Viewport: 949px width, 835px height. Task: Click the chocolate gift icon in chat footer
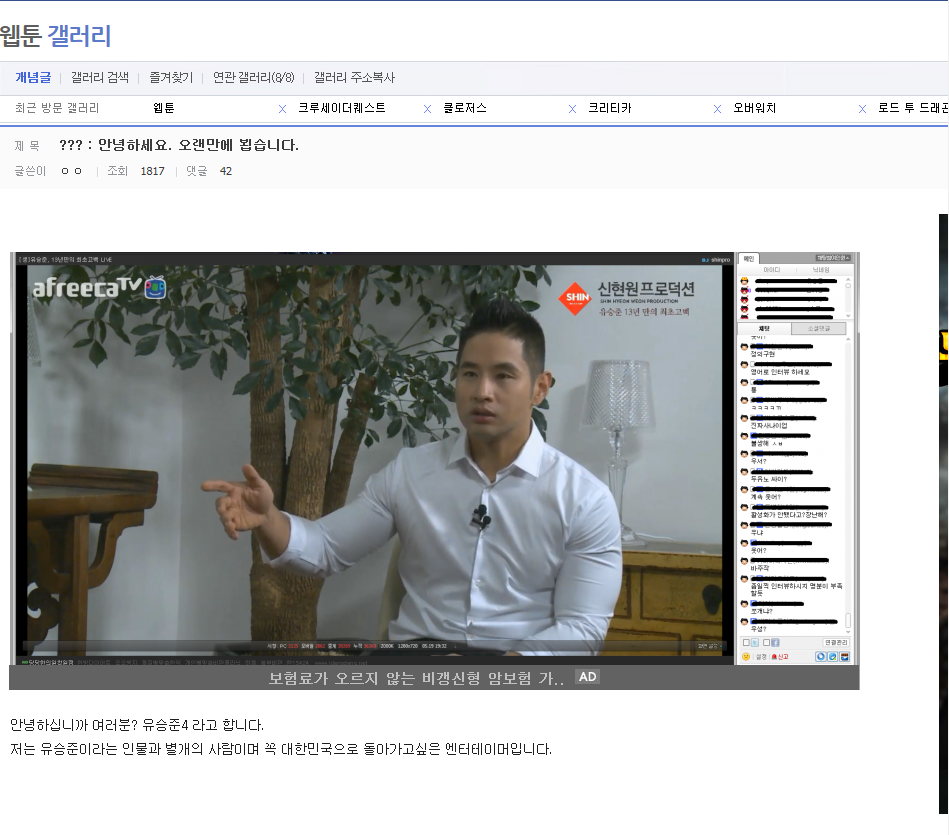pos(845,657)
